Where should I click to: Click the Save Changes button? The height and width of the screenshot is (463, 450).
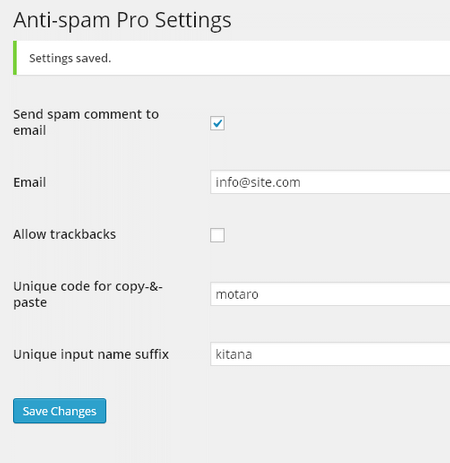click(60, 411)
